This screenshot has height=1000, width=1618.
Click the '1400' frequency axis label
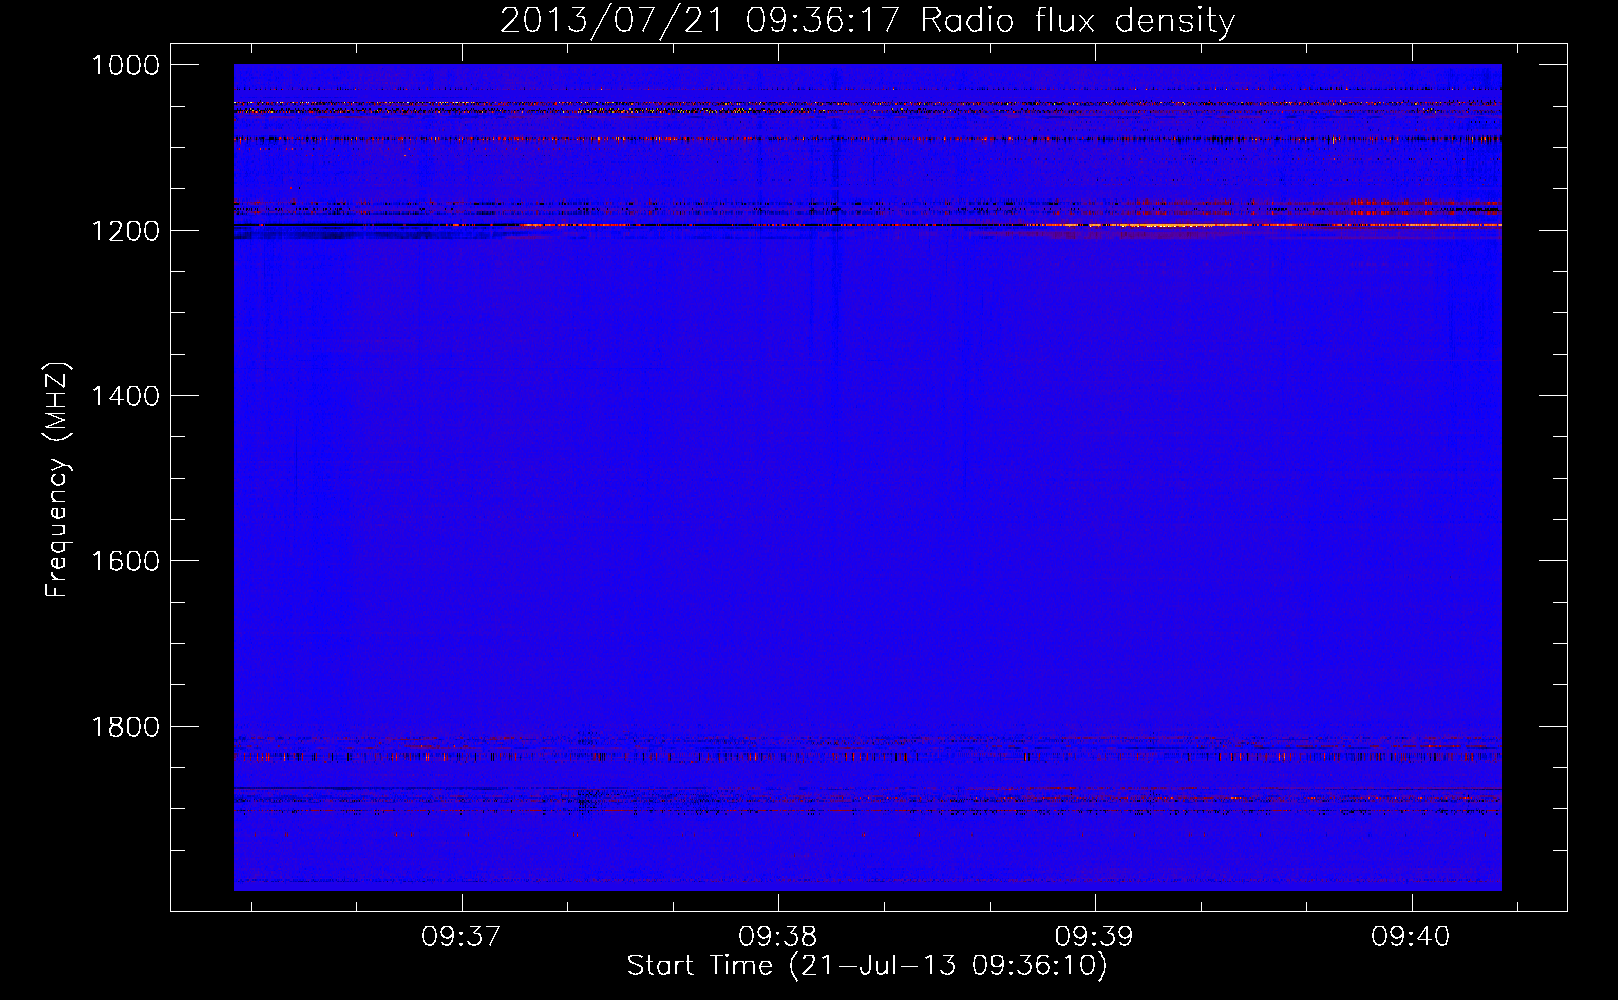pyautogui.click(x=125, y=396)
